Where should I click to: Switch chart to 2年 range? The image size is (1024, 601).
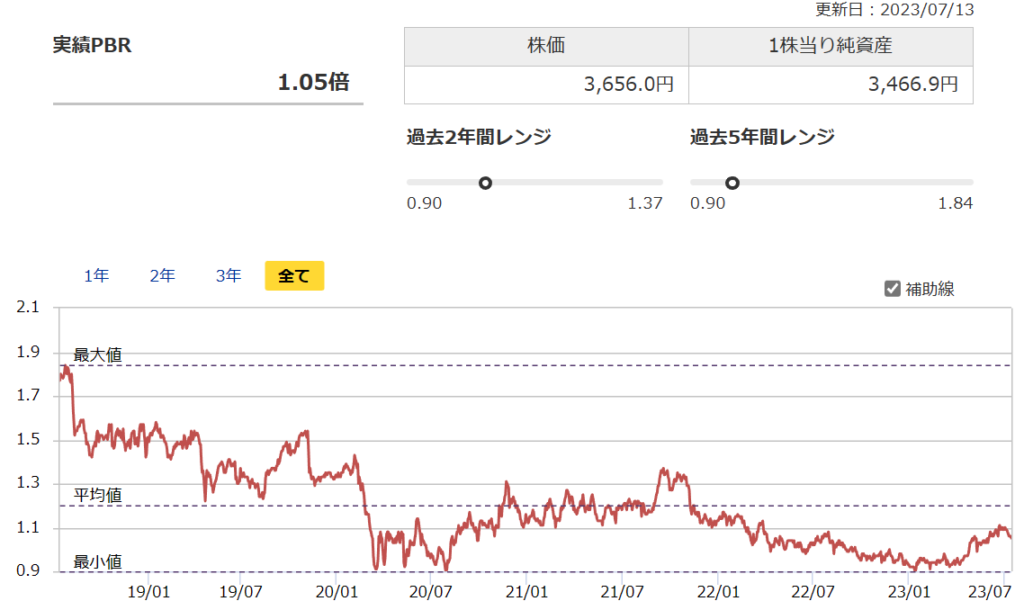coord(162,276)
